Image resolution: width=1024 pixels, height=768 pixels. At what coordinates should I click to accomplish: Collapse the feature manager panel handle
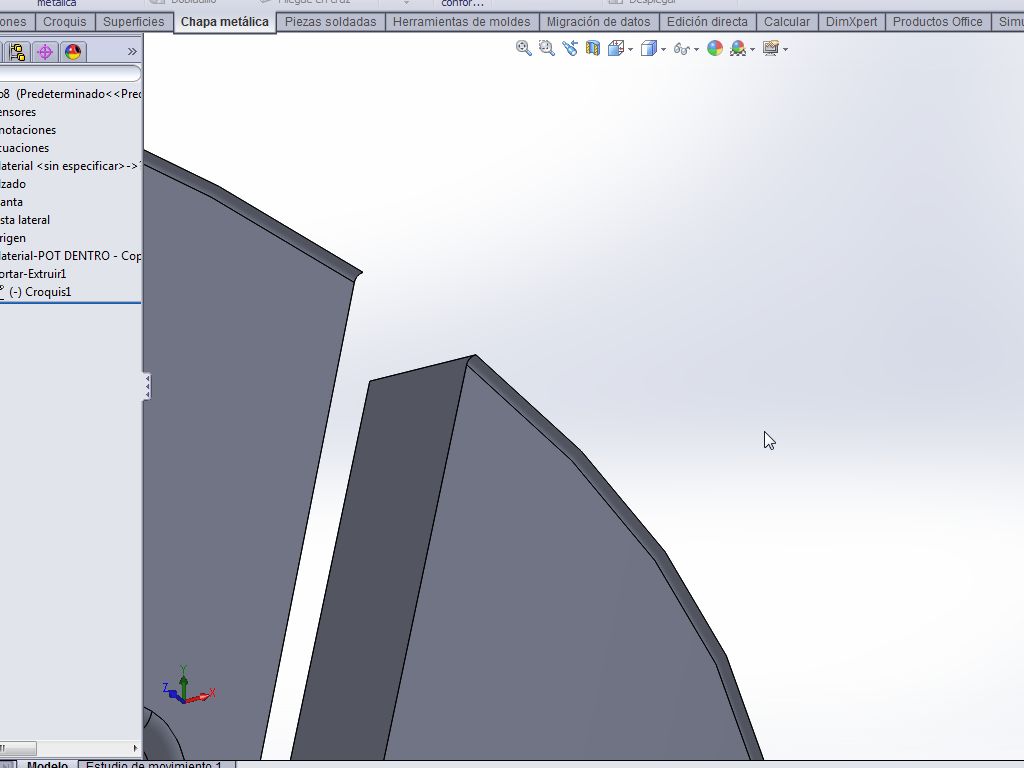coord(147,387)
